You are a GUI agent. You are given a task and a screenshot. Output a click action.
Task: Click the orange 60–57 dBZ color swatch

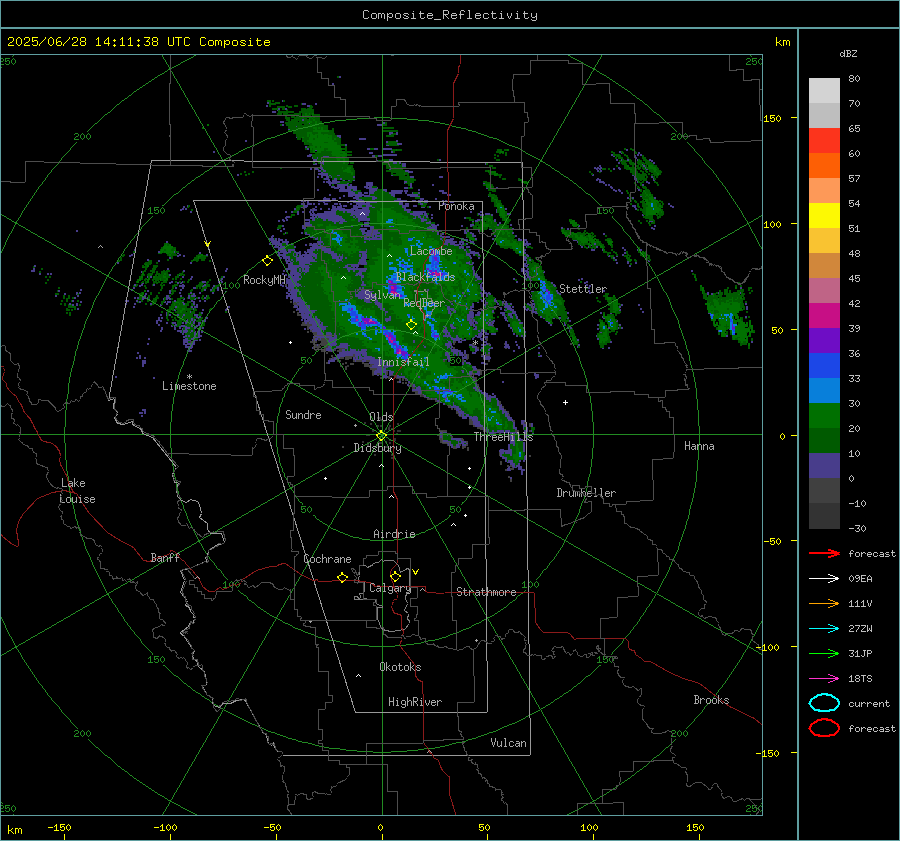(x=824, y=166)
